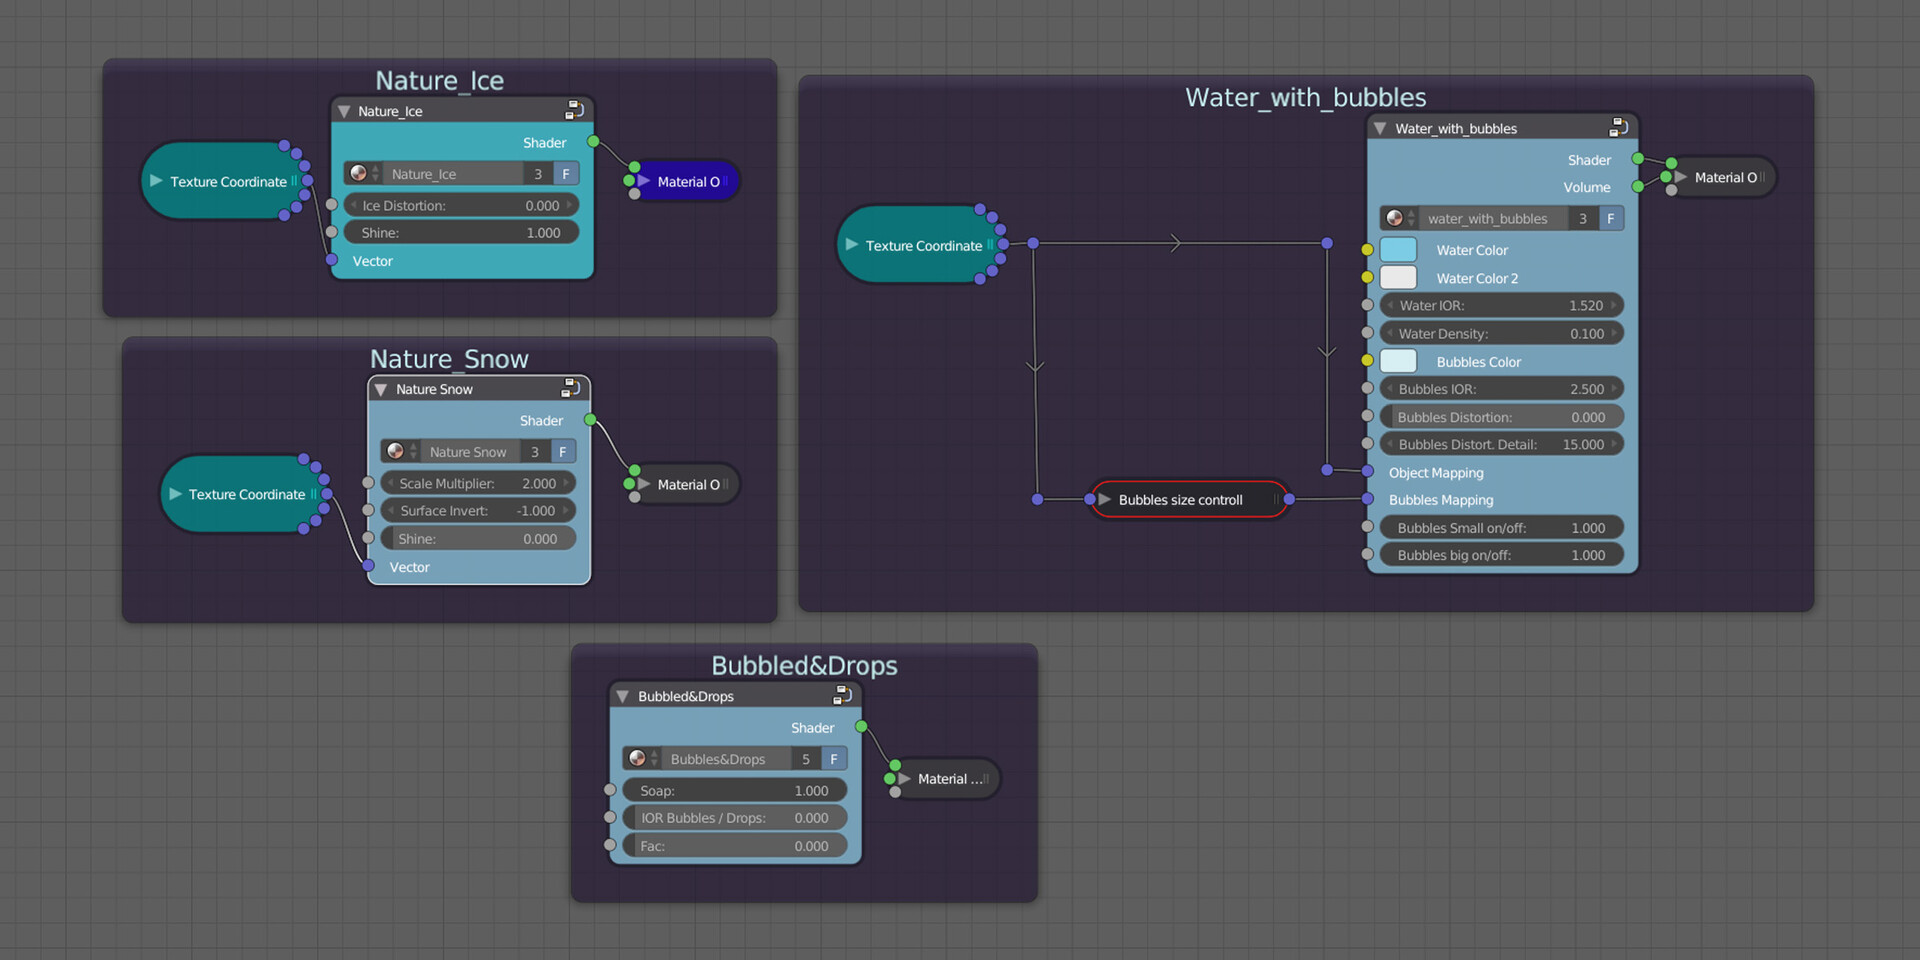This screenshot has width=1920, height=960.
Task: Open the Water Color swatch picker
Action: pyautogui.click(x=1397, y=249)
